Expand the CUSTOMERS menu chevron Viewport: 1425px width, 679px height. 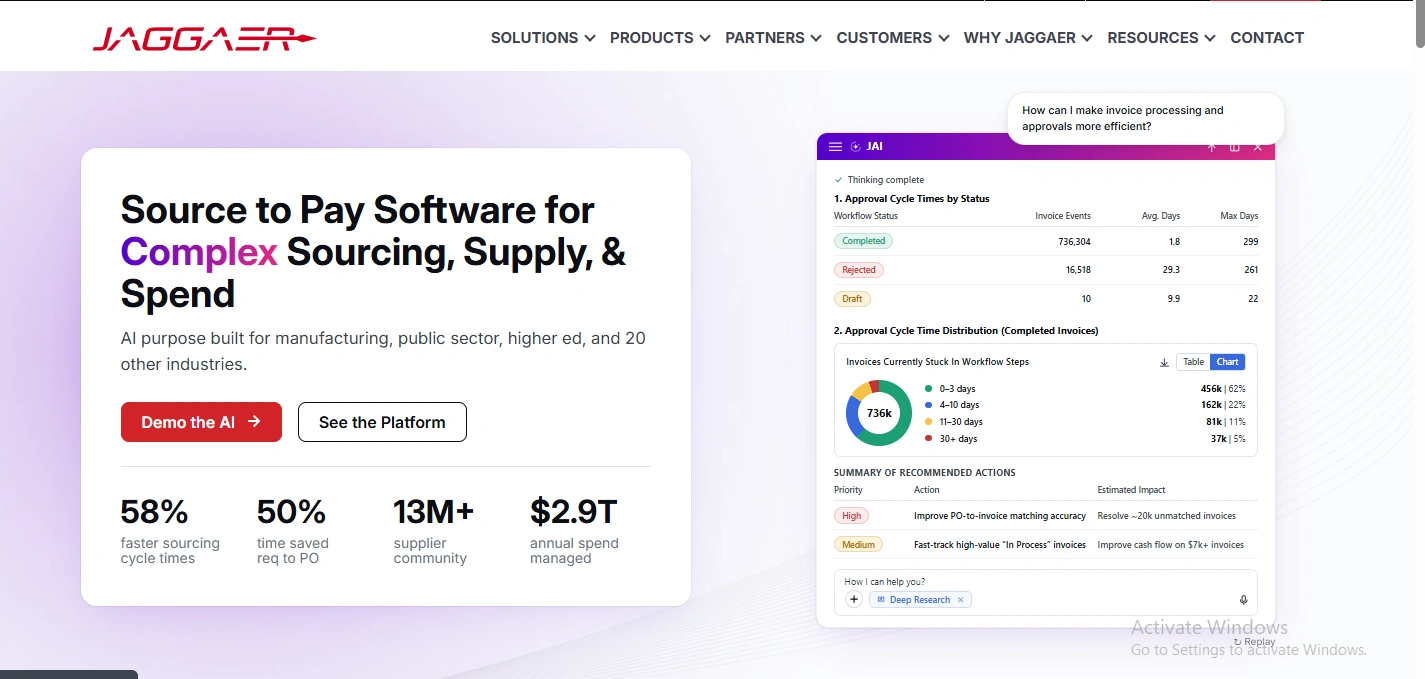pyautogui.click(x=943, y=38)
